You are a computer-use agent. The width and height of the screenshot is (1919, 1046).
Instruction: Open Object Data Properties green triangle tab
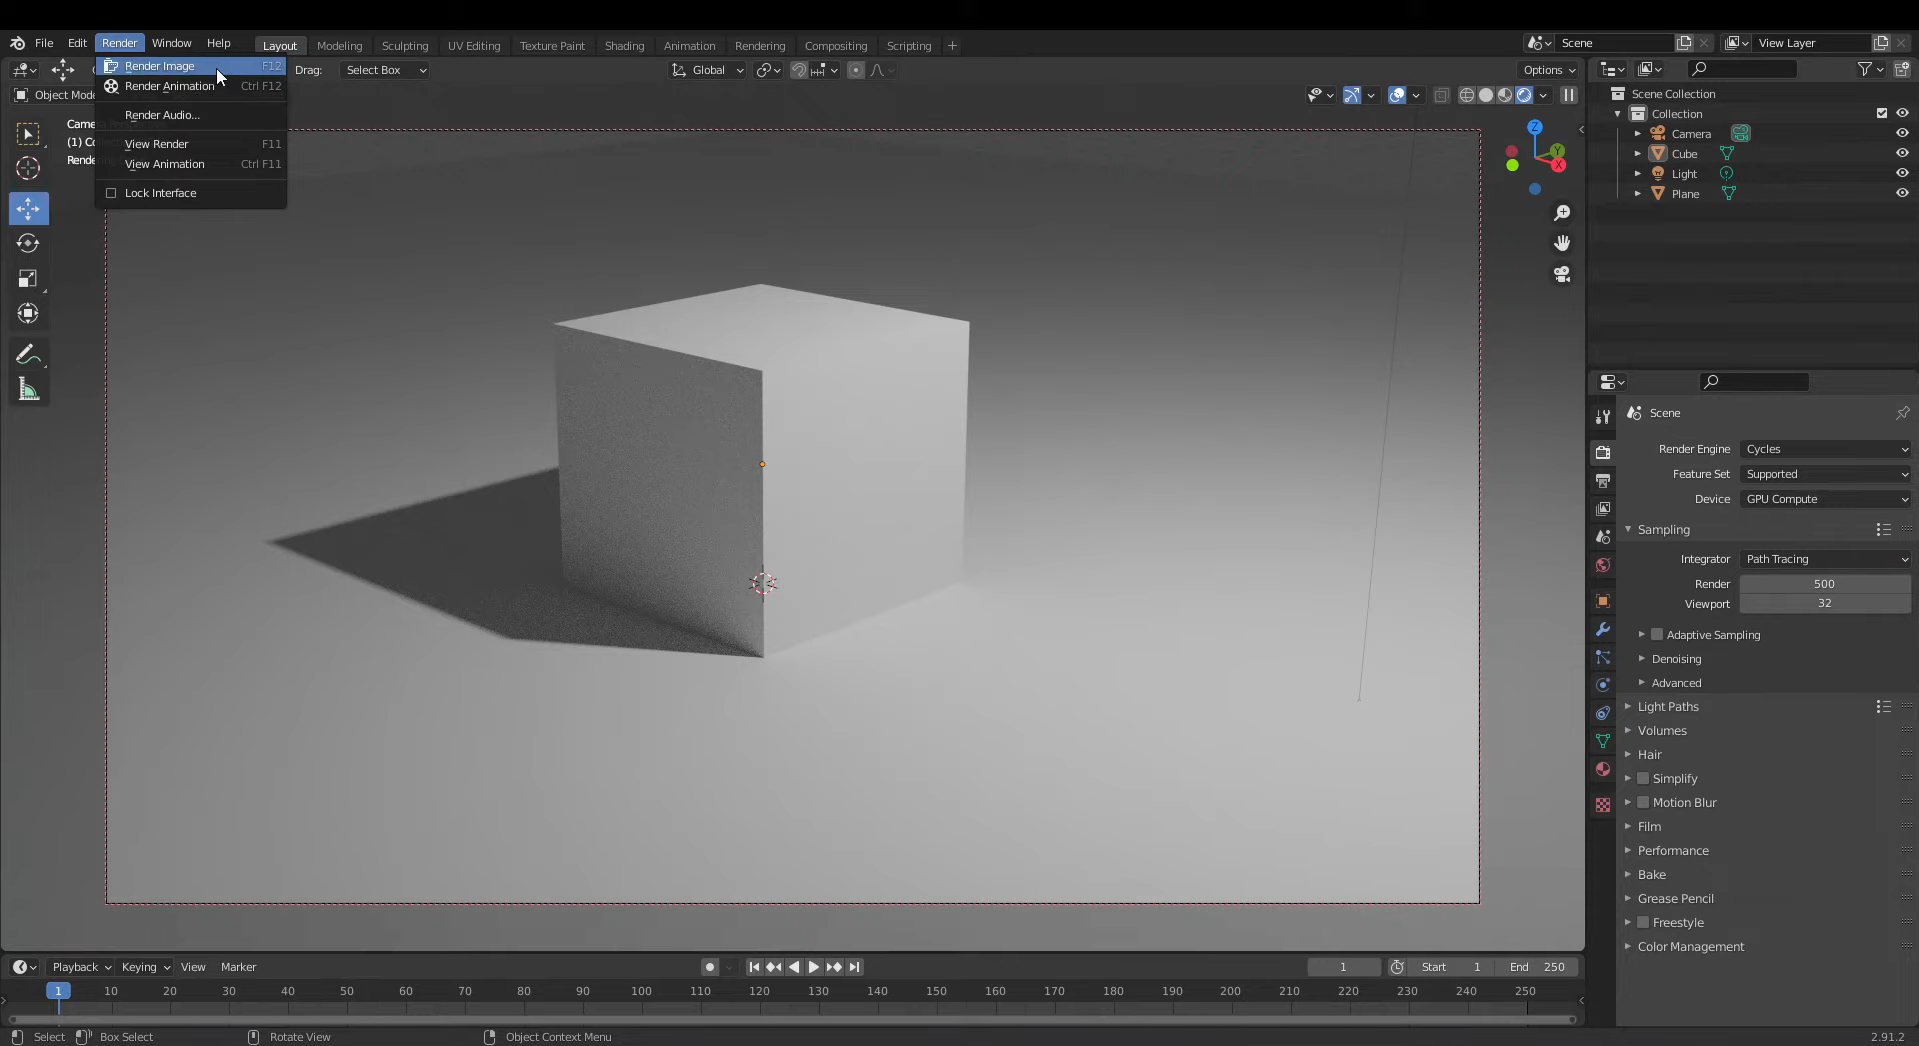[x=1603, y=741]
